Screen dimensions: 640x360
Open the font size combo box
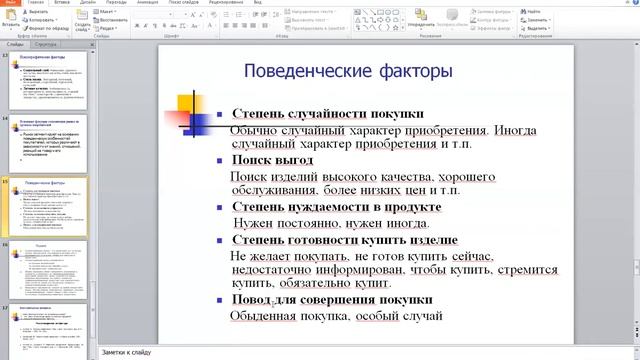pos(180,15)
